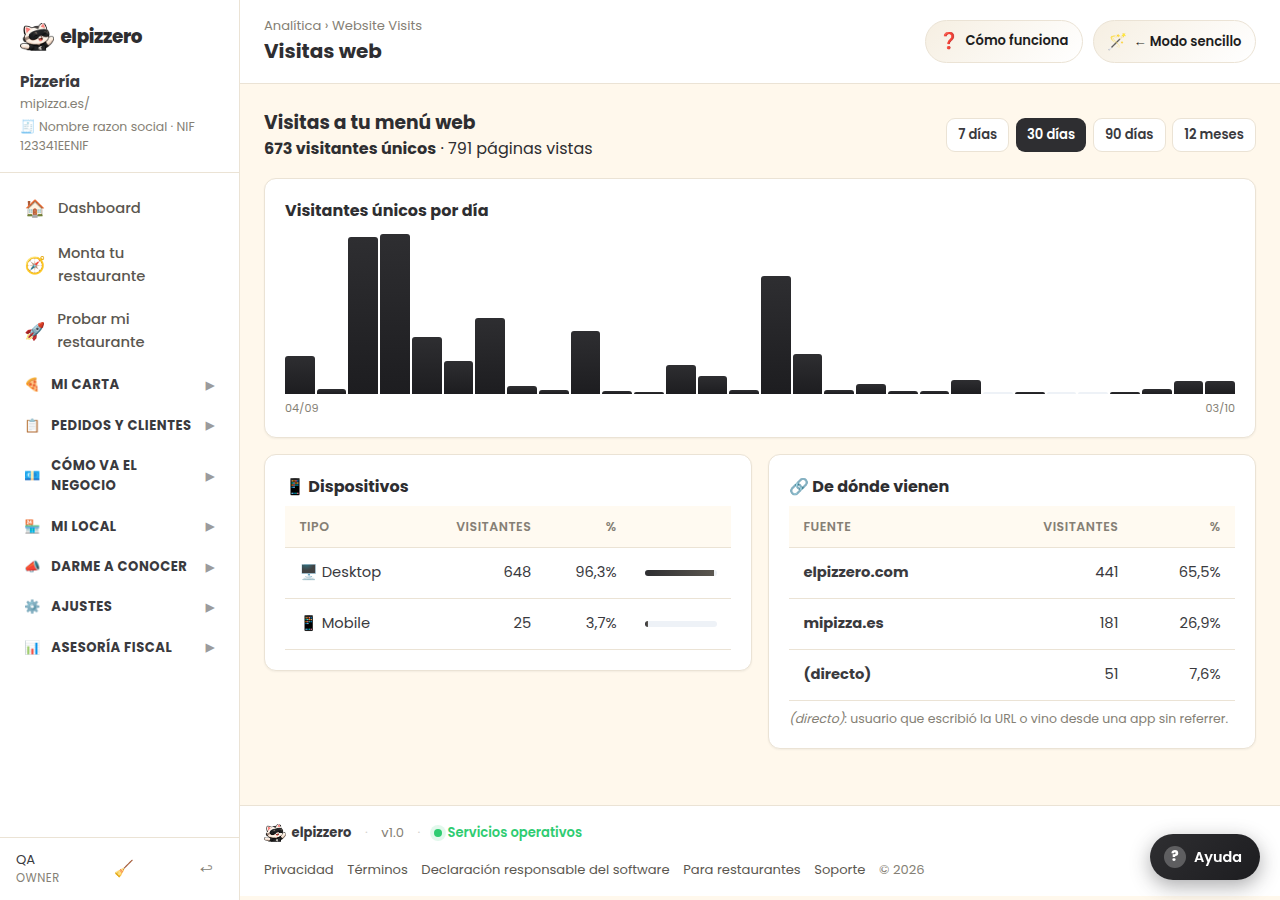Screen dimensions: 1280x900
Task: Click the mipizza.es source row
Action: pos(1012,624)
